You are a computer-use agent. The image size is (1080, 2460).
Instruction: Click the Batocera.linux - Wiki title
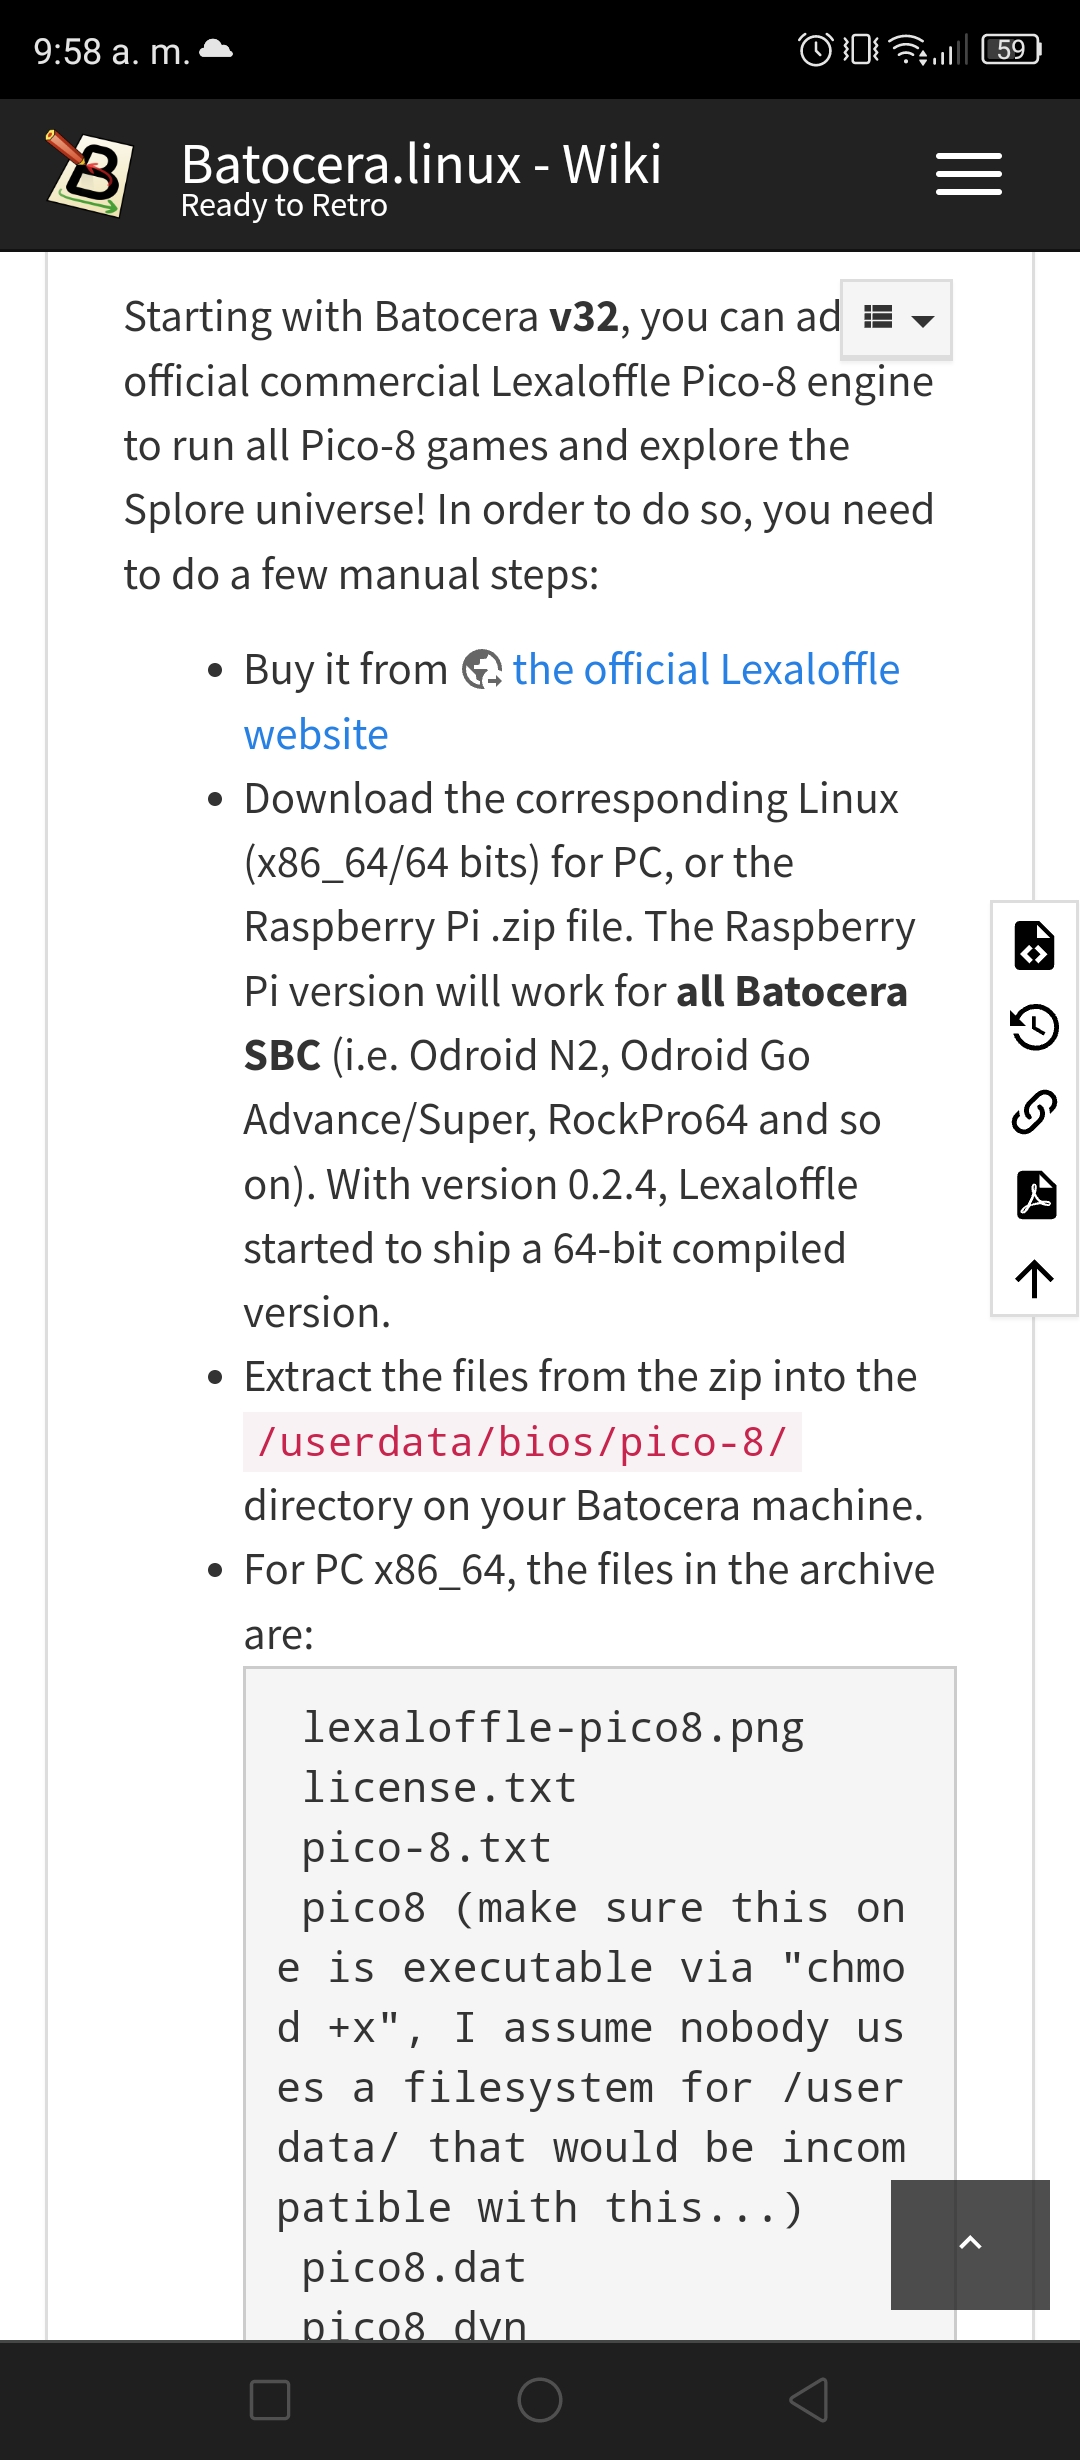[421, 163]
